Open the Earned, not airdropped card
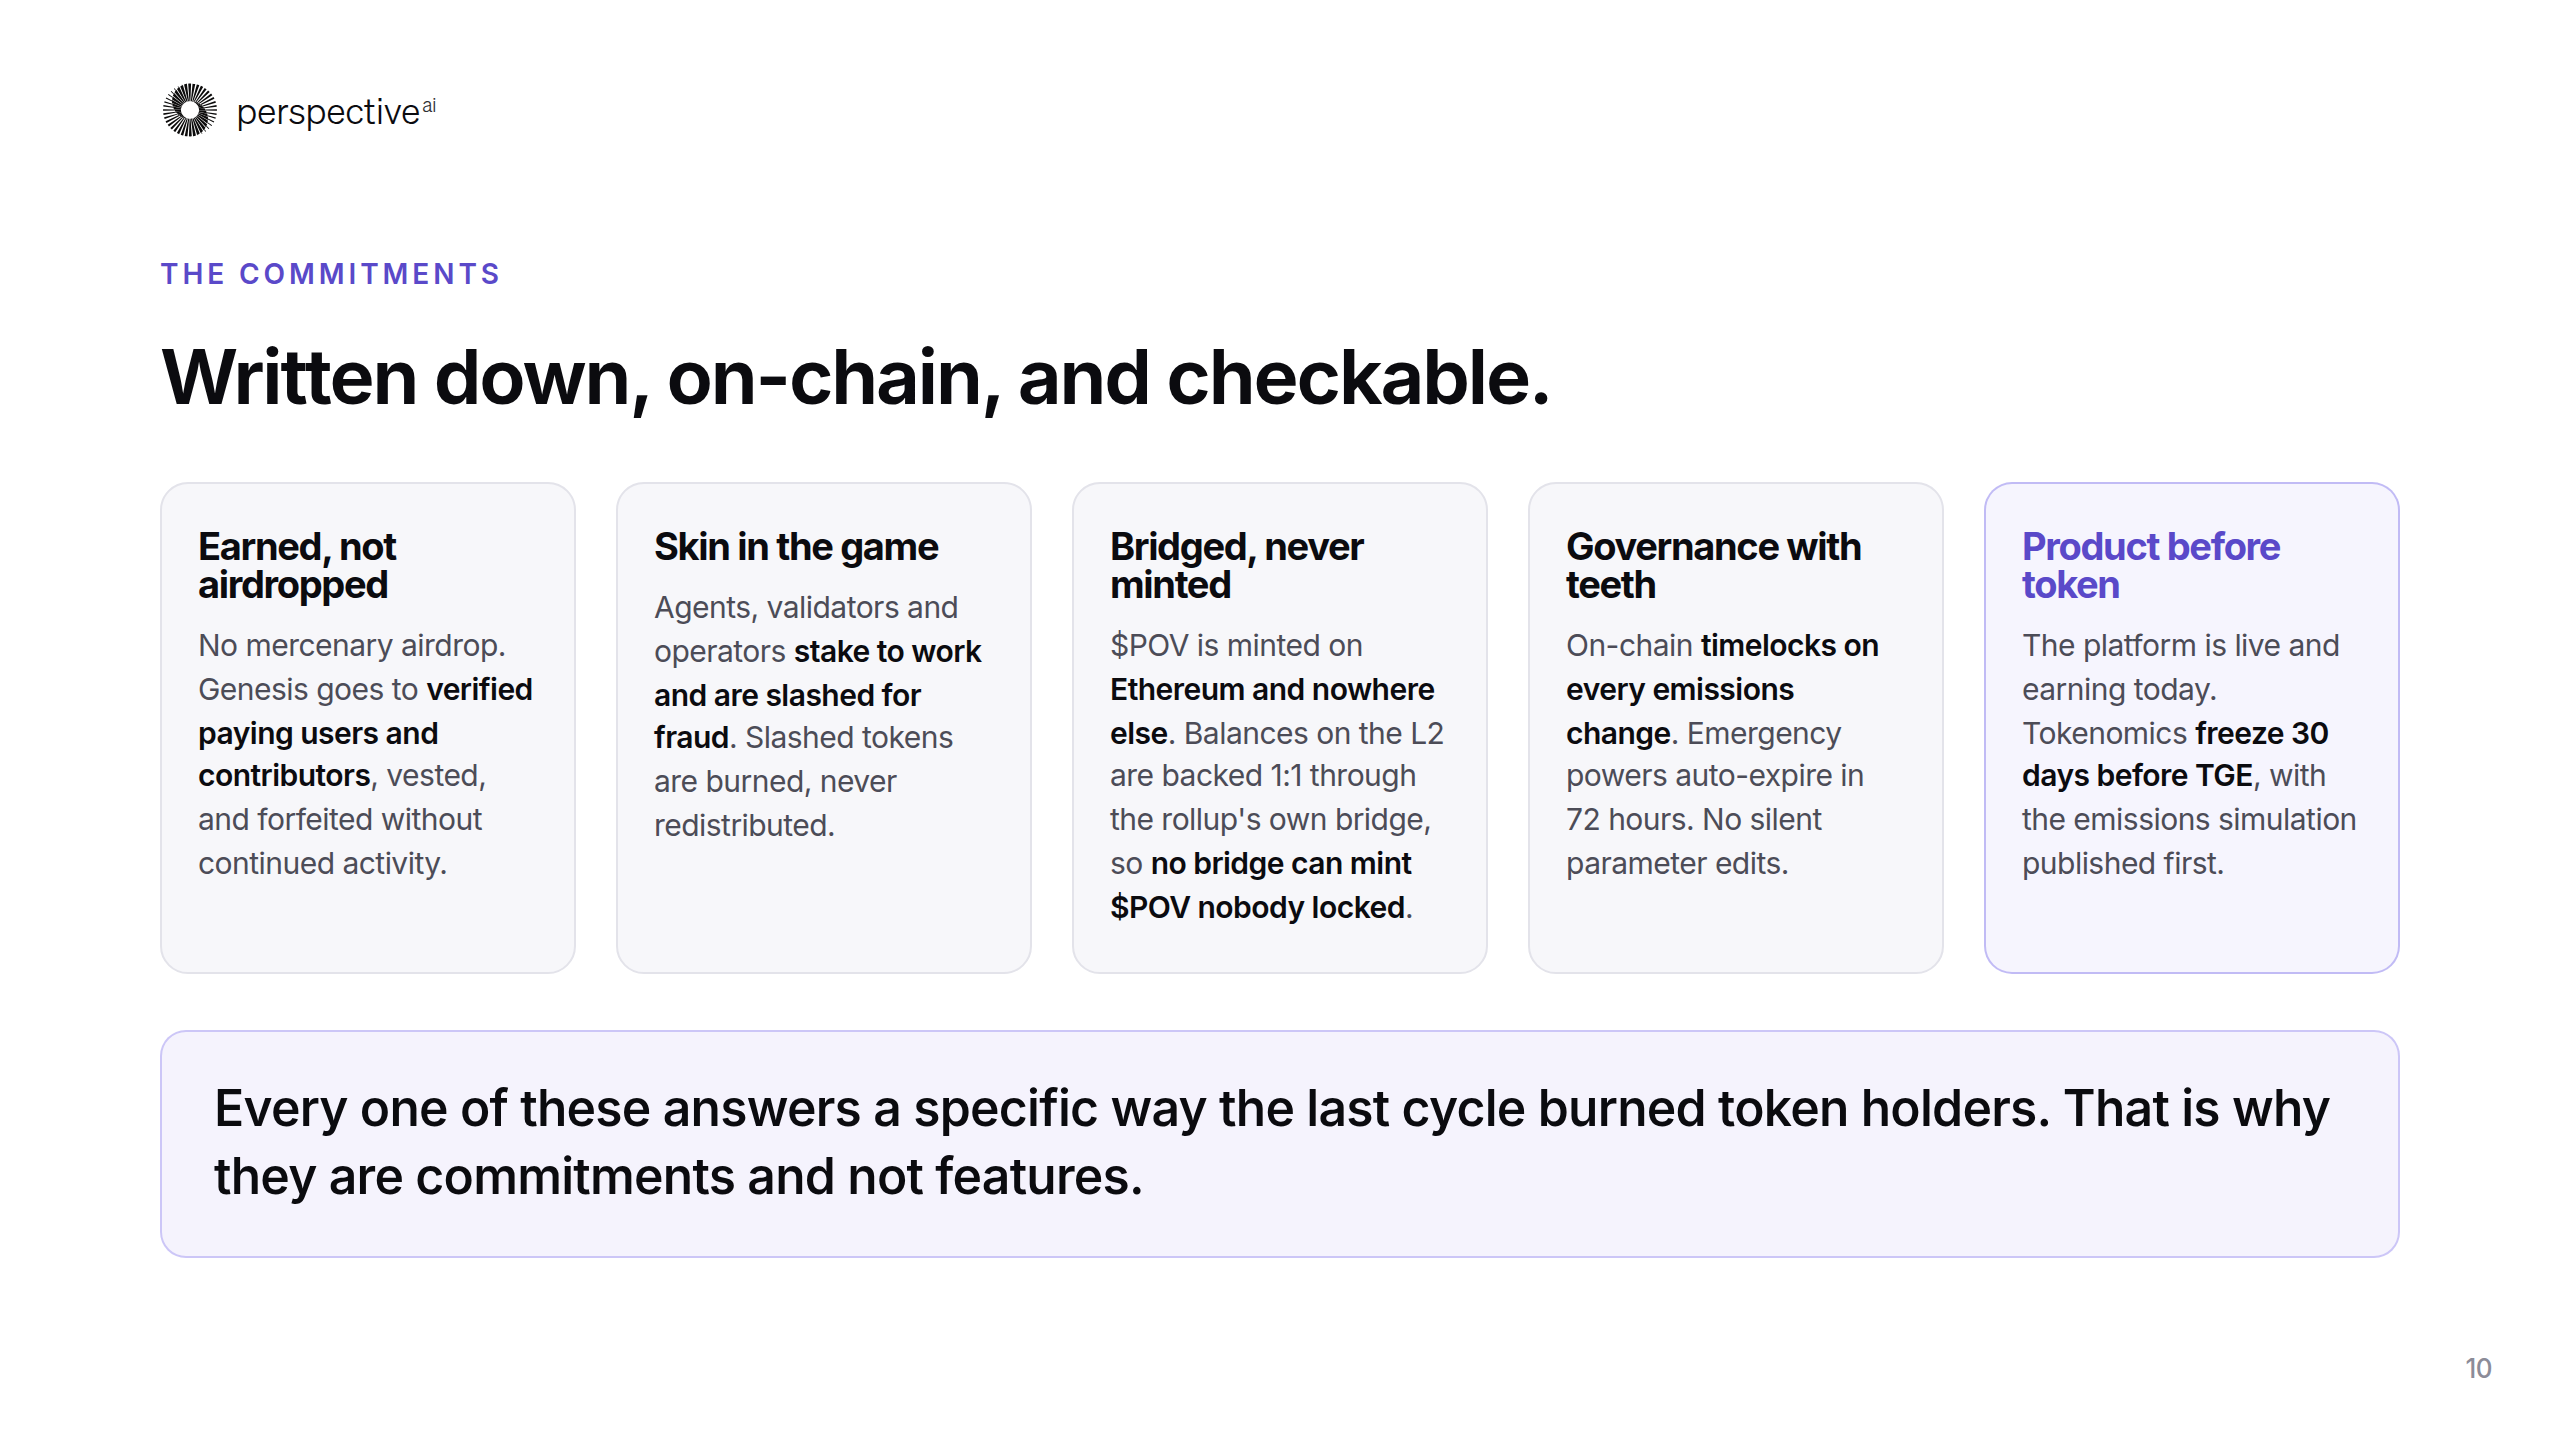 pyautogui.click(x=368, y=728)
